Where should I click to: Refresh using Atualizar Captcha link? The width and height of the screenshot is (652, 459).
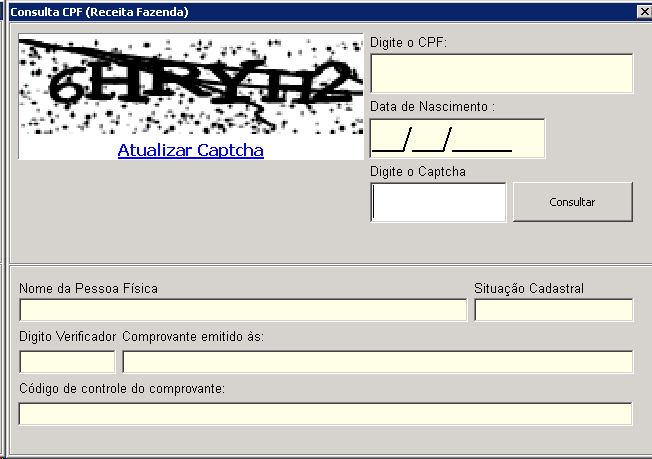tap(190, 150)
